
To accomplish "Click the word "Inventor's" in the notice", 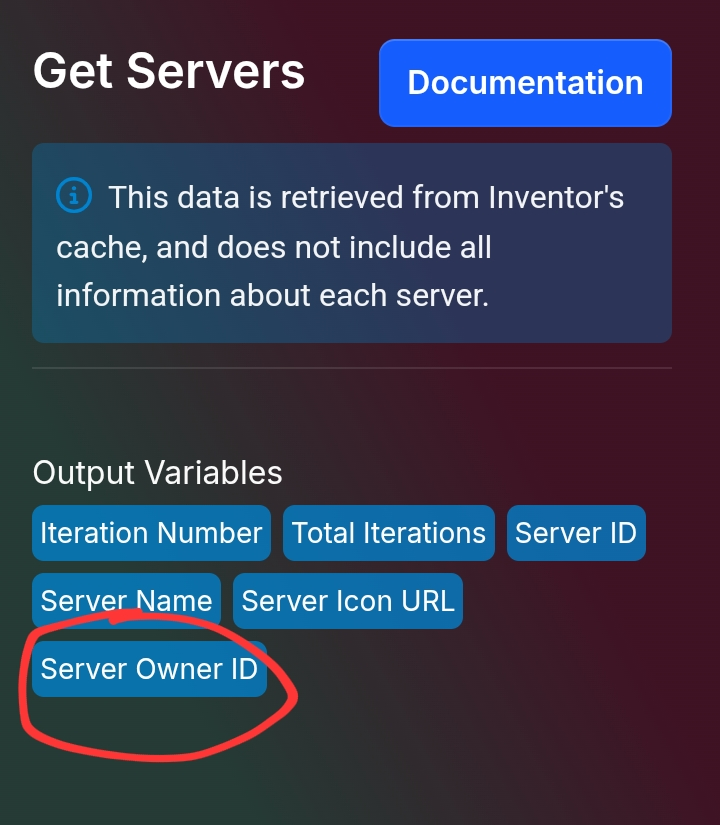I will point(556,197).
